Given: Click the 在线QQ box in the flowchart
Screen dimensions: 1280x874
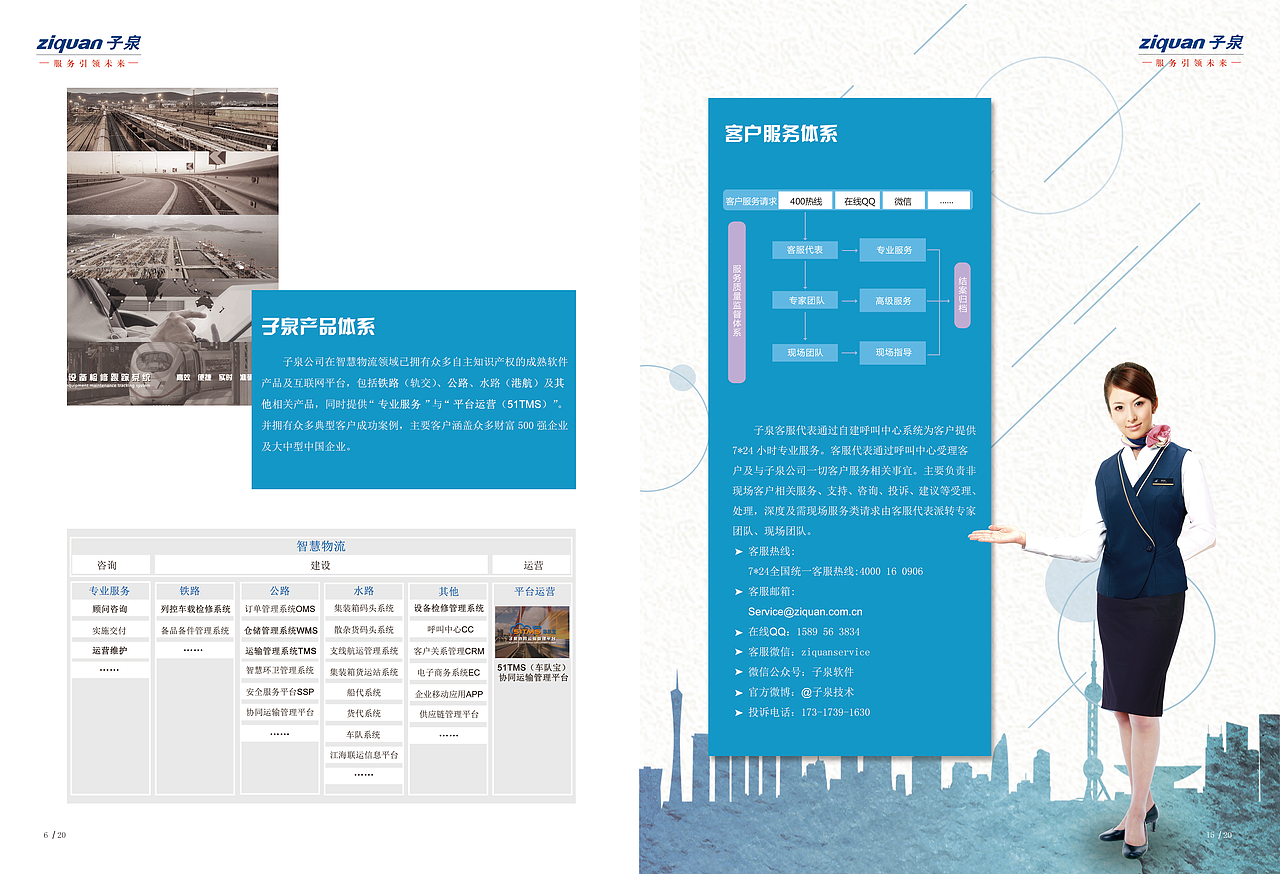Looking at the screenshot, I should 859,201.
